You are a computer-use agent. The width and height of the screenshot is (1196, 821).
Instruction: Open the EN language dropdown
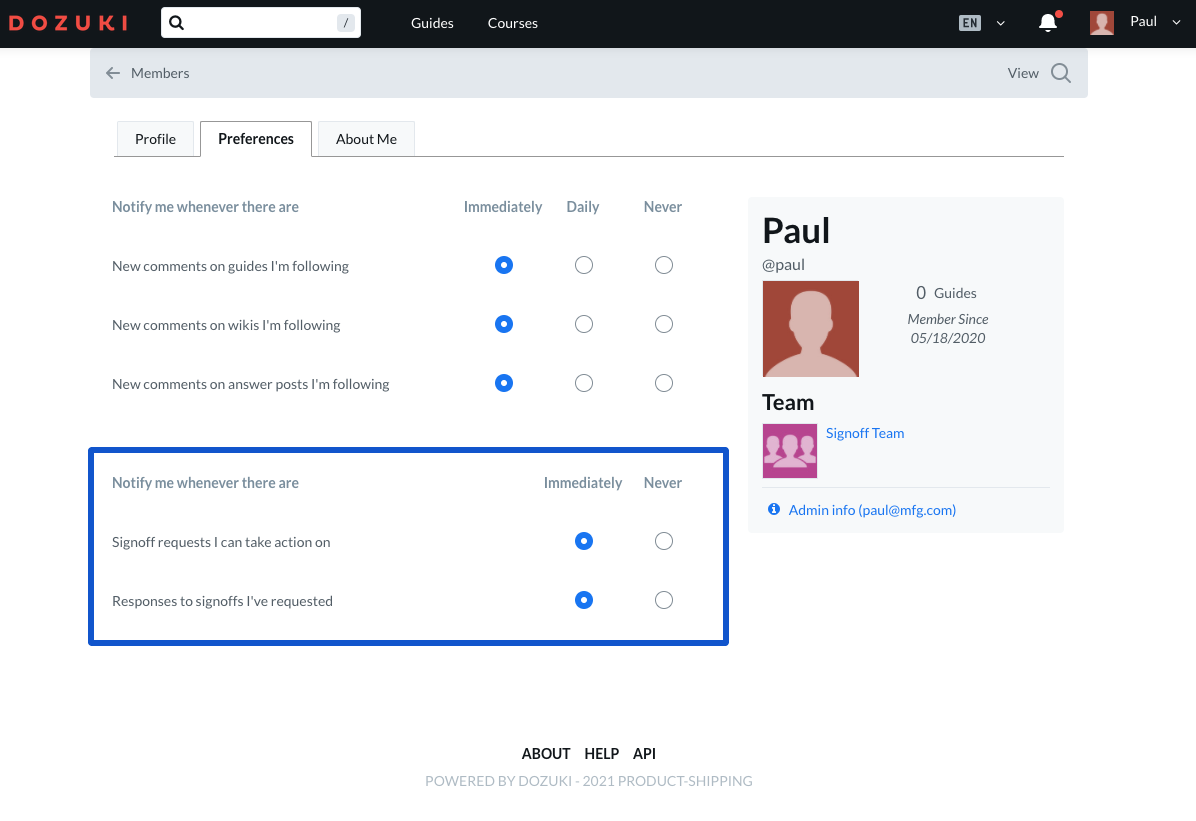point(982,23)
